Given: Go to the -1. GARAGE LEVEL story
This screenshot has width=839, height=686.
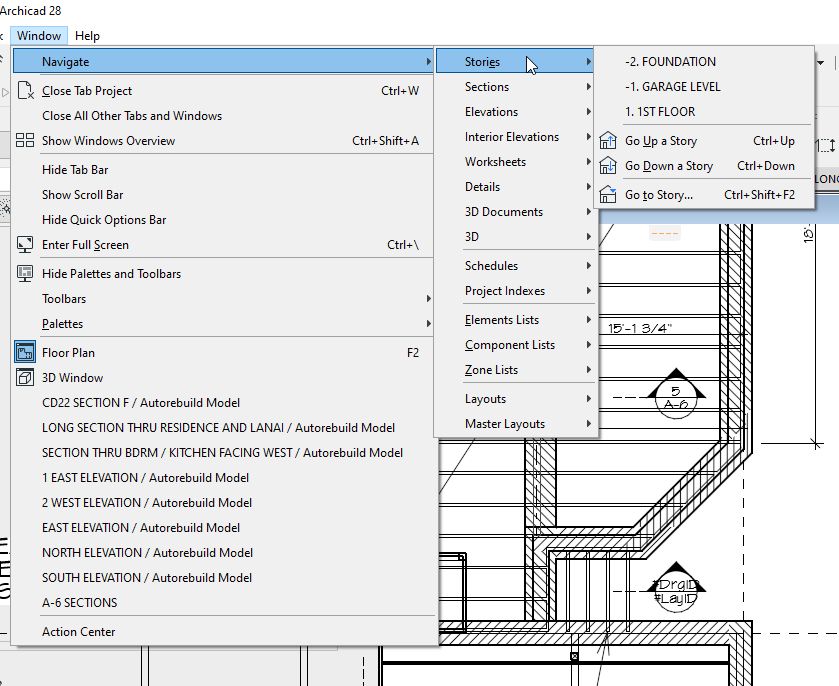Looking at the screenshot, I should click(704, 87).
